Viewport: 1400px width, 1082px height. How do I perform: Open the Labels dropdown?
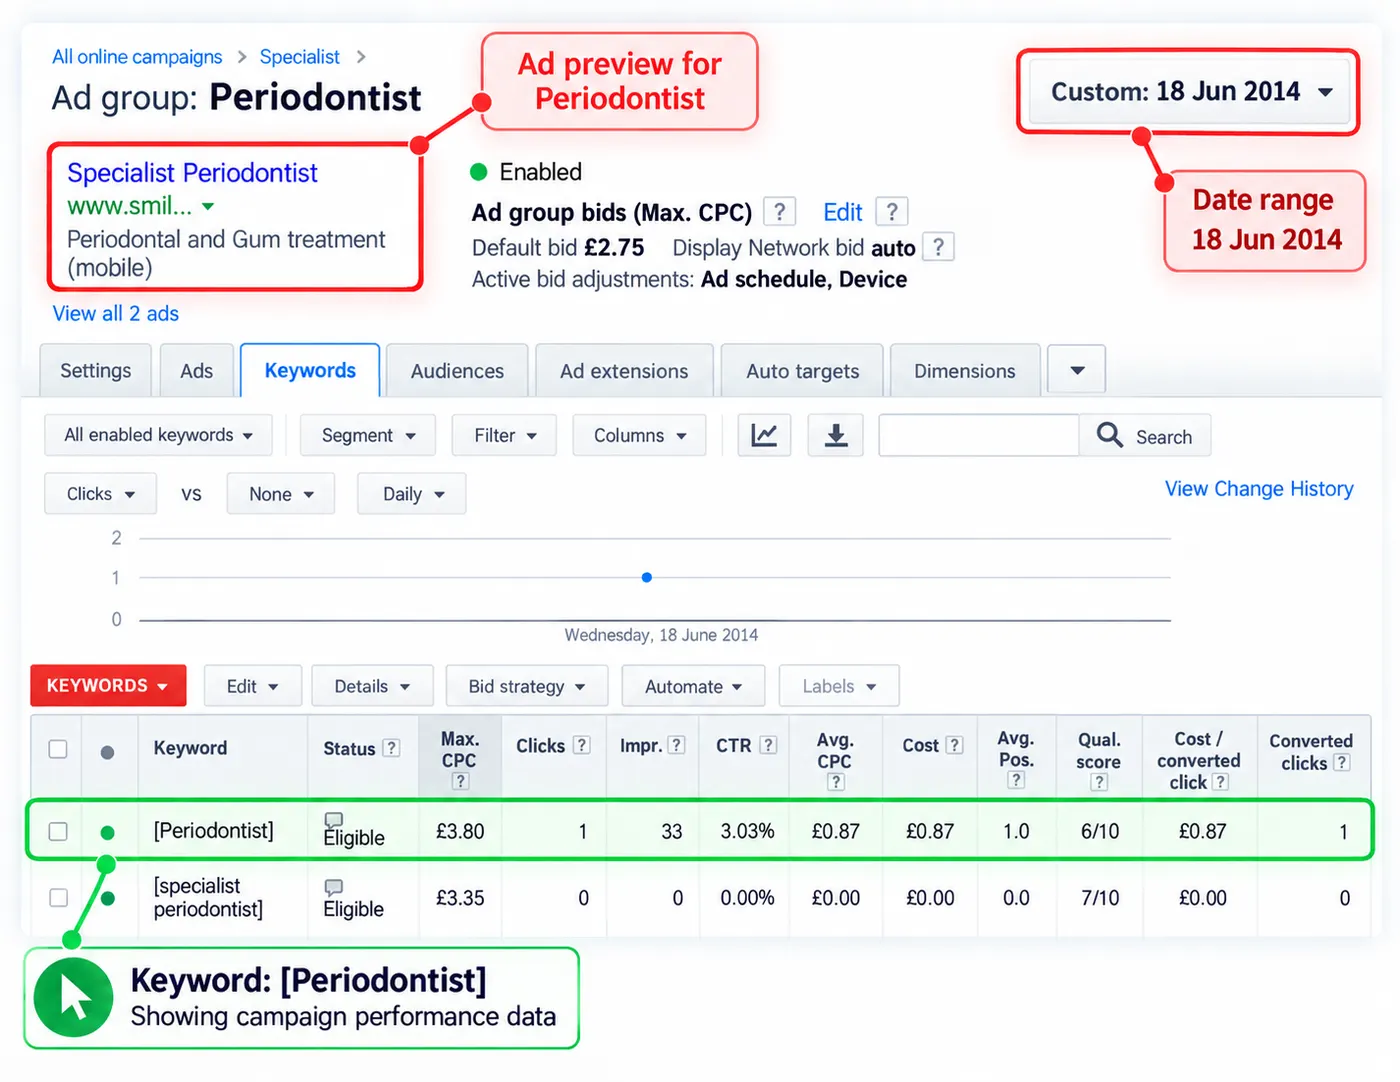coord(839,686)
